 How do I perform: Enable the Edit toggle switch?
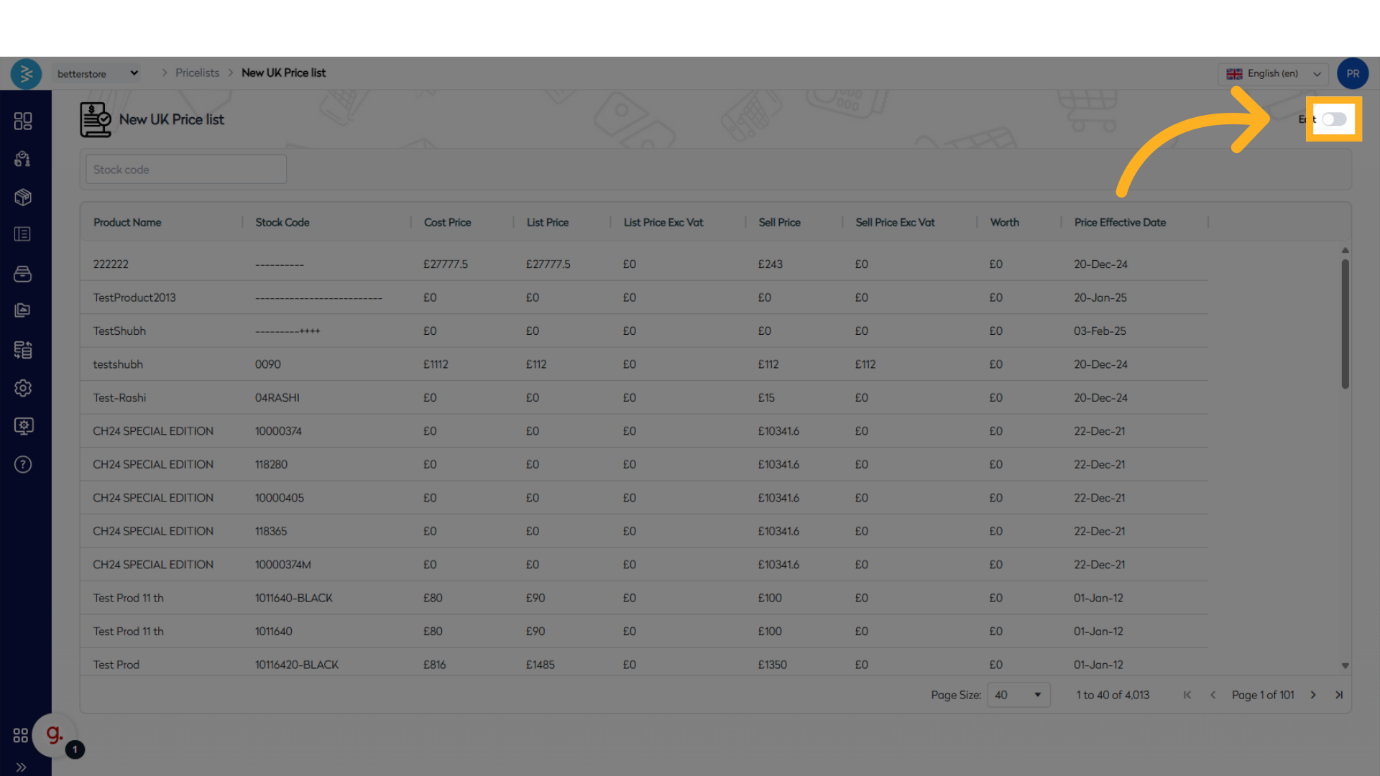1334,119
